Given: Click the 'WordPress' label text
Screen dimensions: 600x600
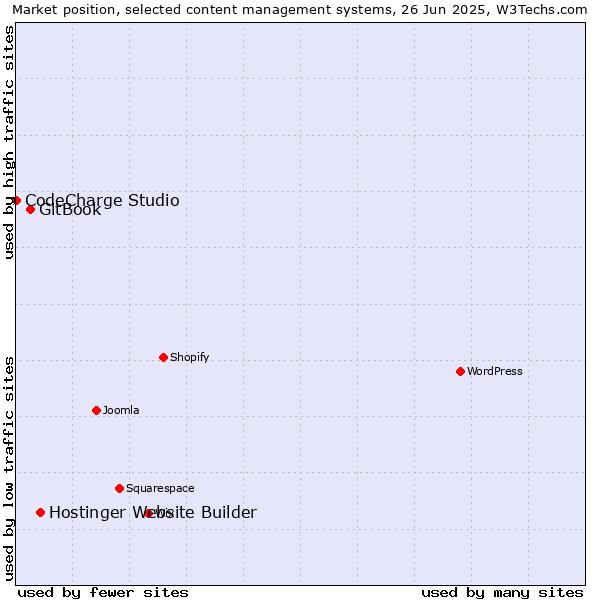Looking at the screenshot, I should coord(495,371).
